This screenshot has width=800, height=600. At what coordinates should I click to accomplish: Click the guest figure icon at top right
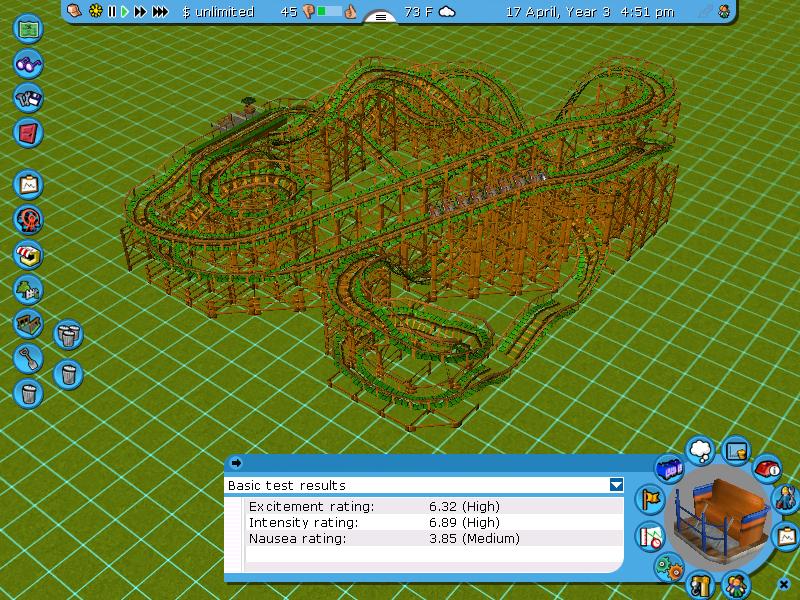[723, 11]
